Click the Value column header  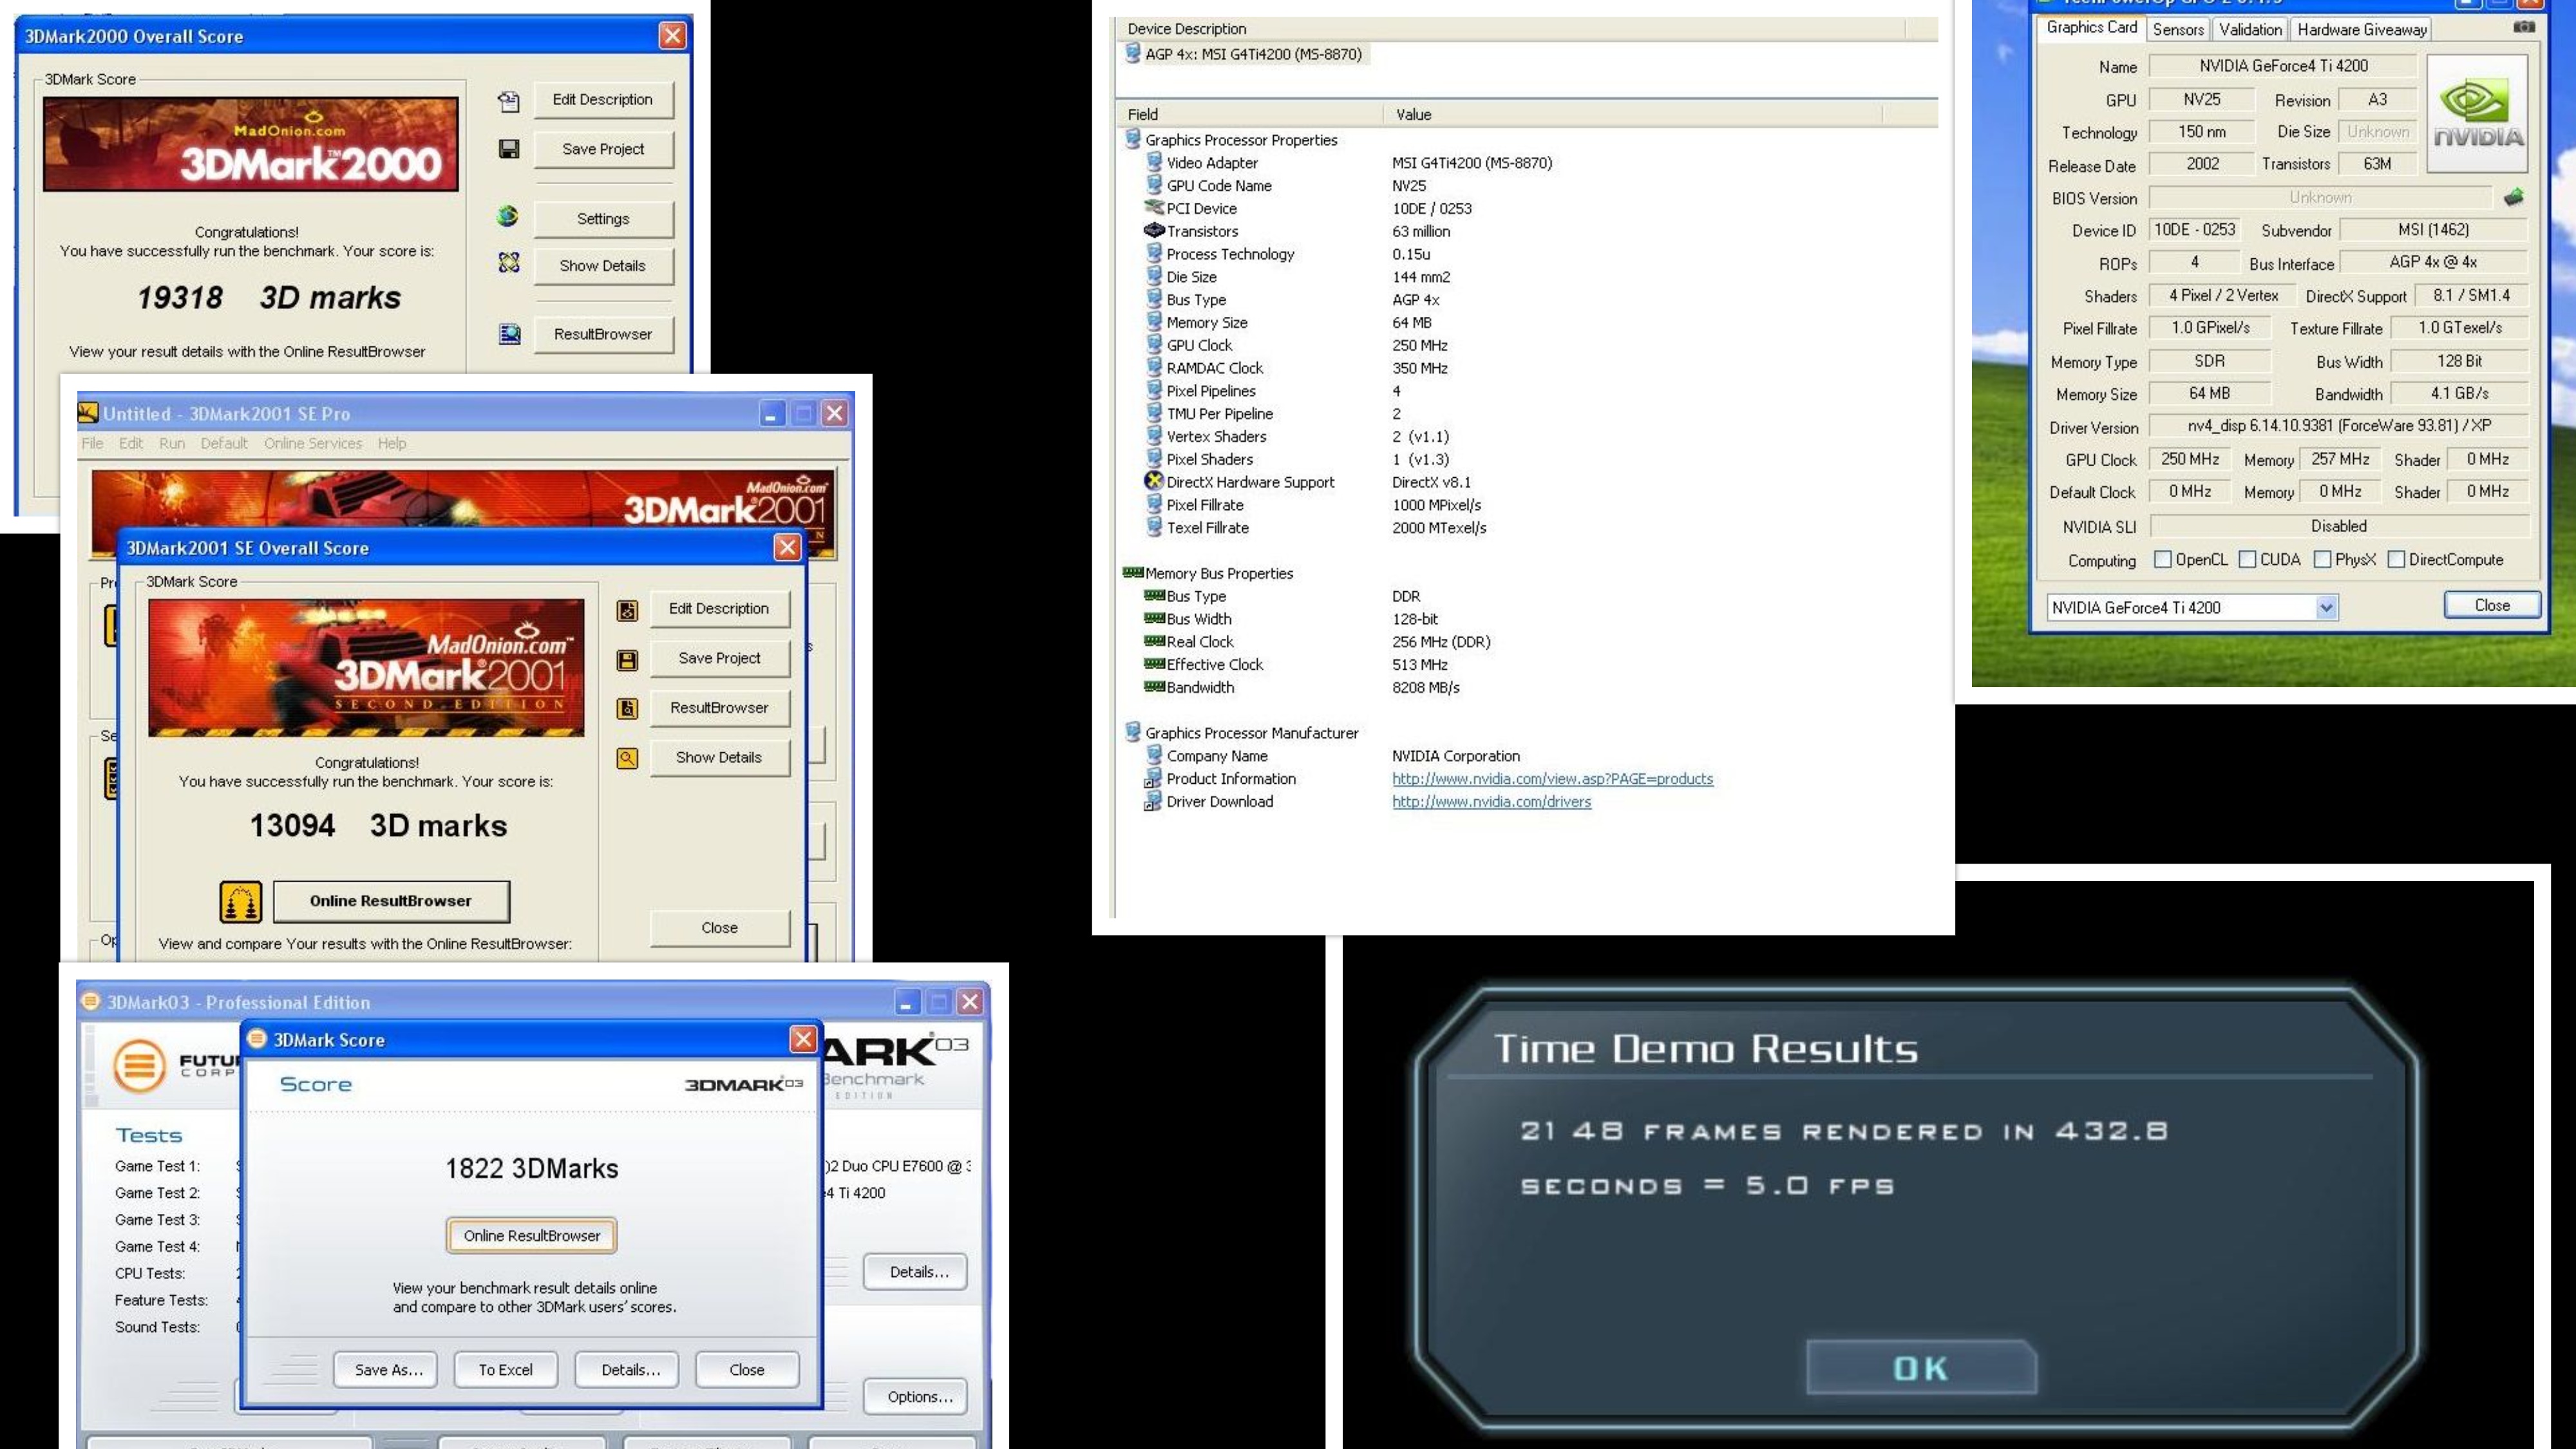tap(1633, 114)
